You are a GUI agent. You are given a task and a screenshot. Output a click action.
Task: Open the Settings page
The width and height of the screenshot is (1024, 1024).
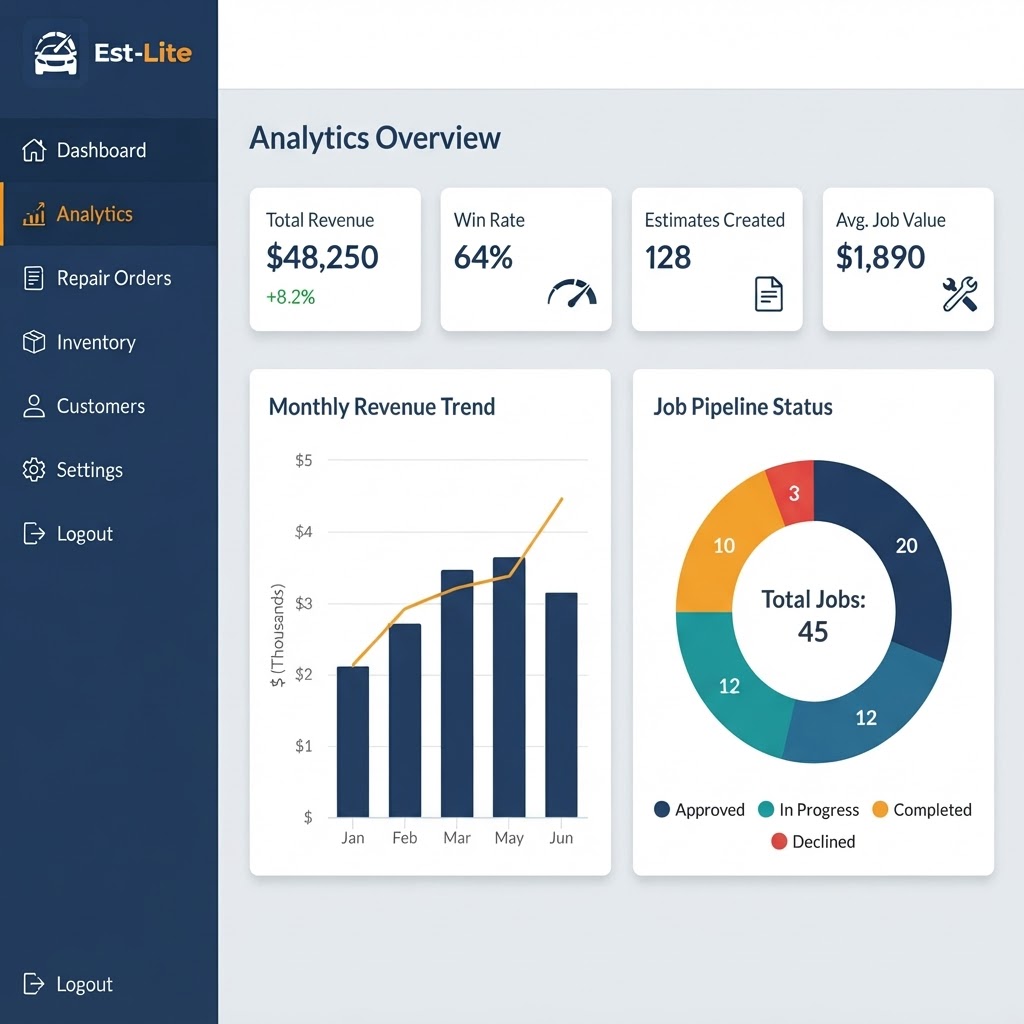click(109, 470)
